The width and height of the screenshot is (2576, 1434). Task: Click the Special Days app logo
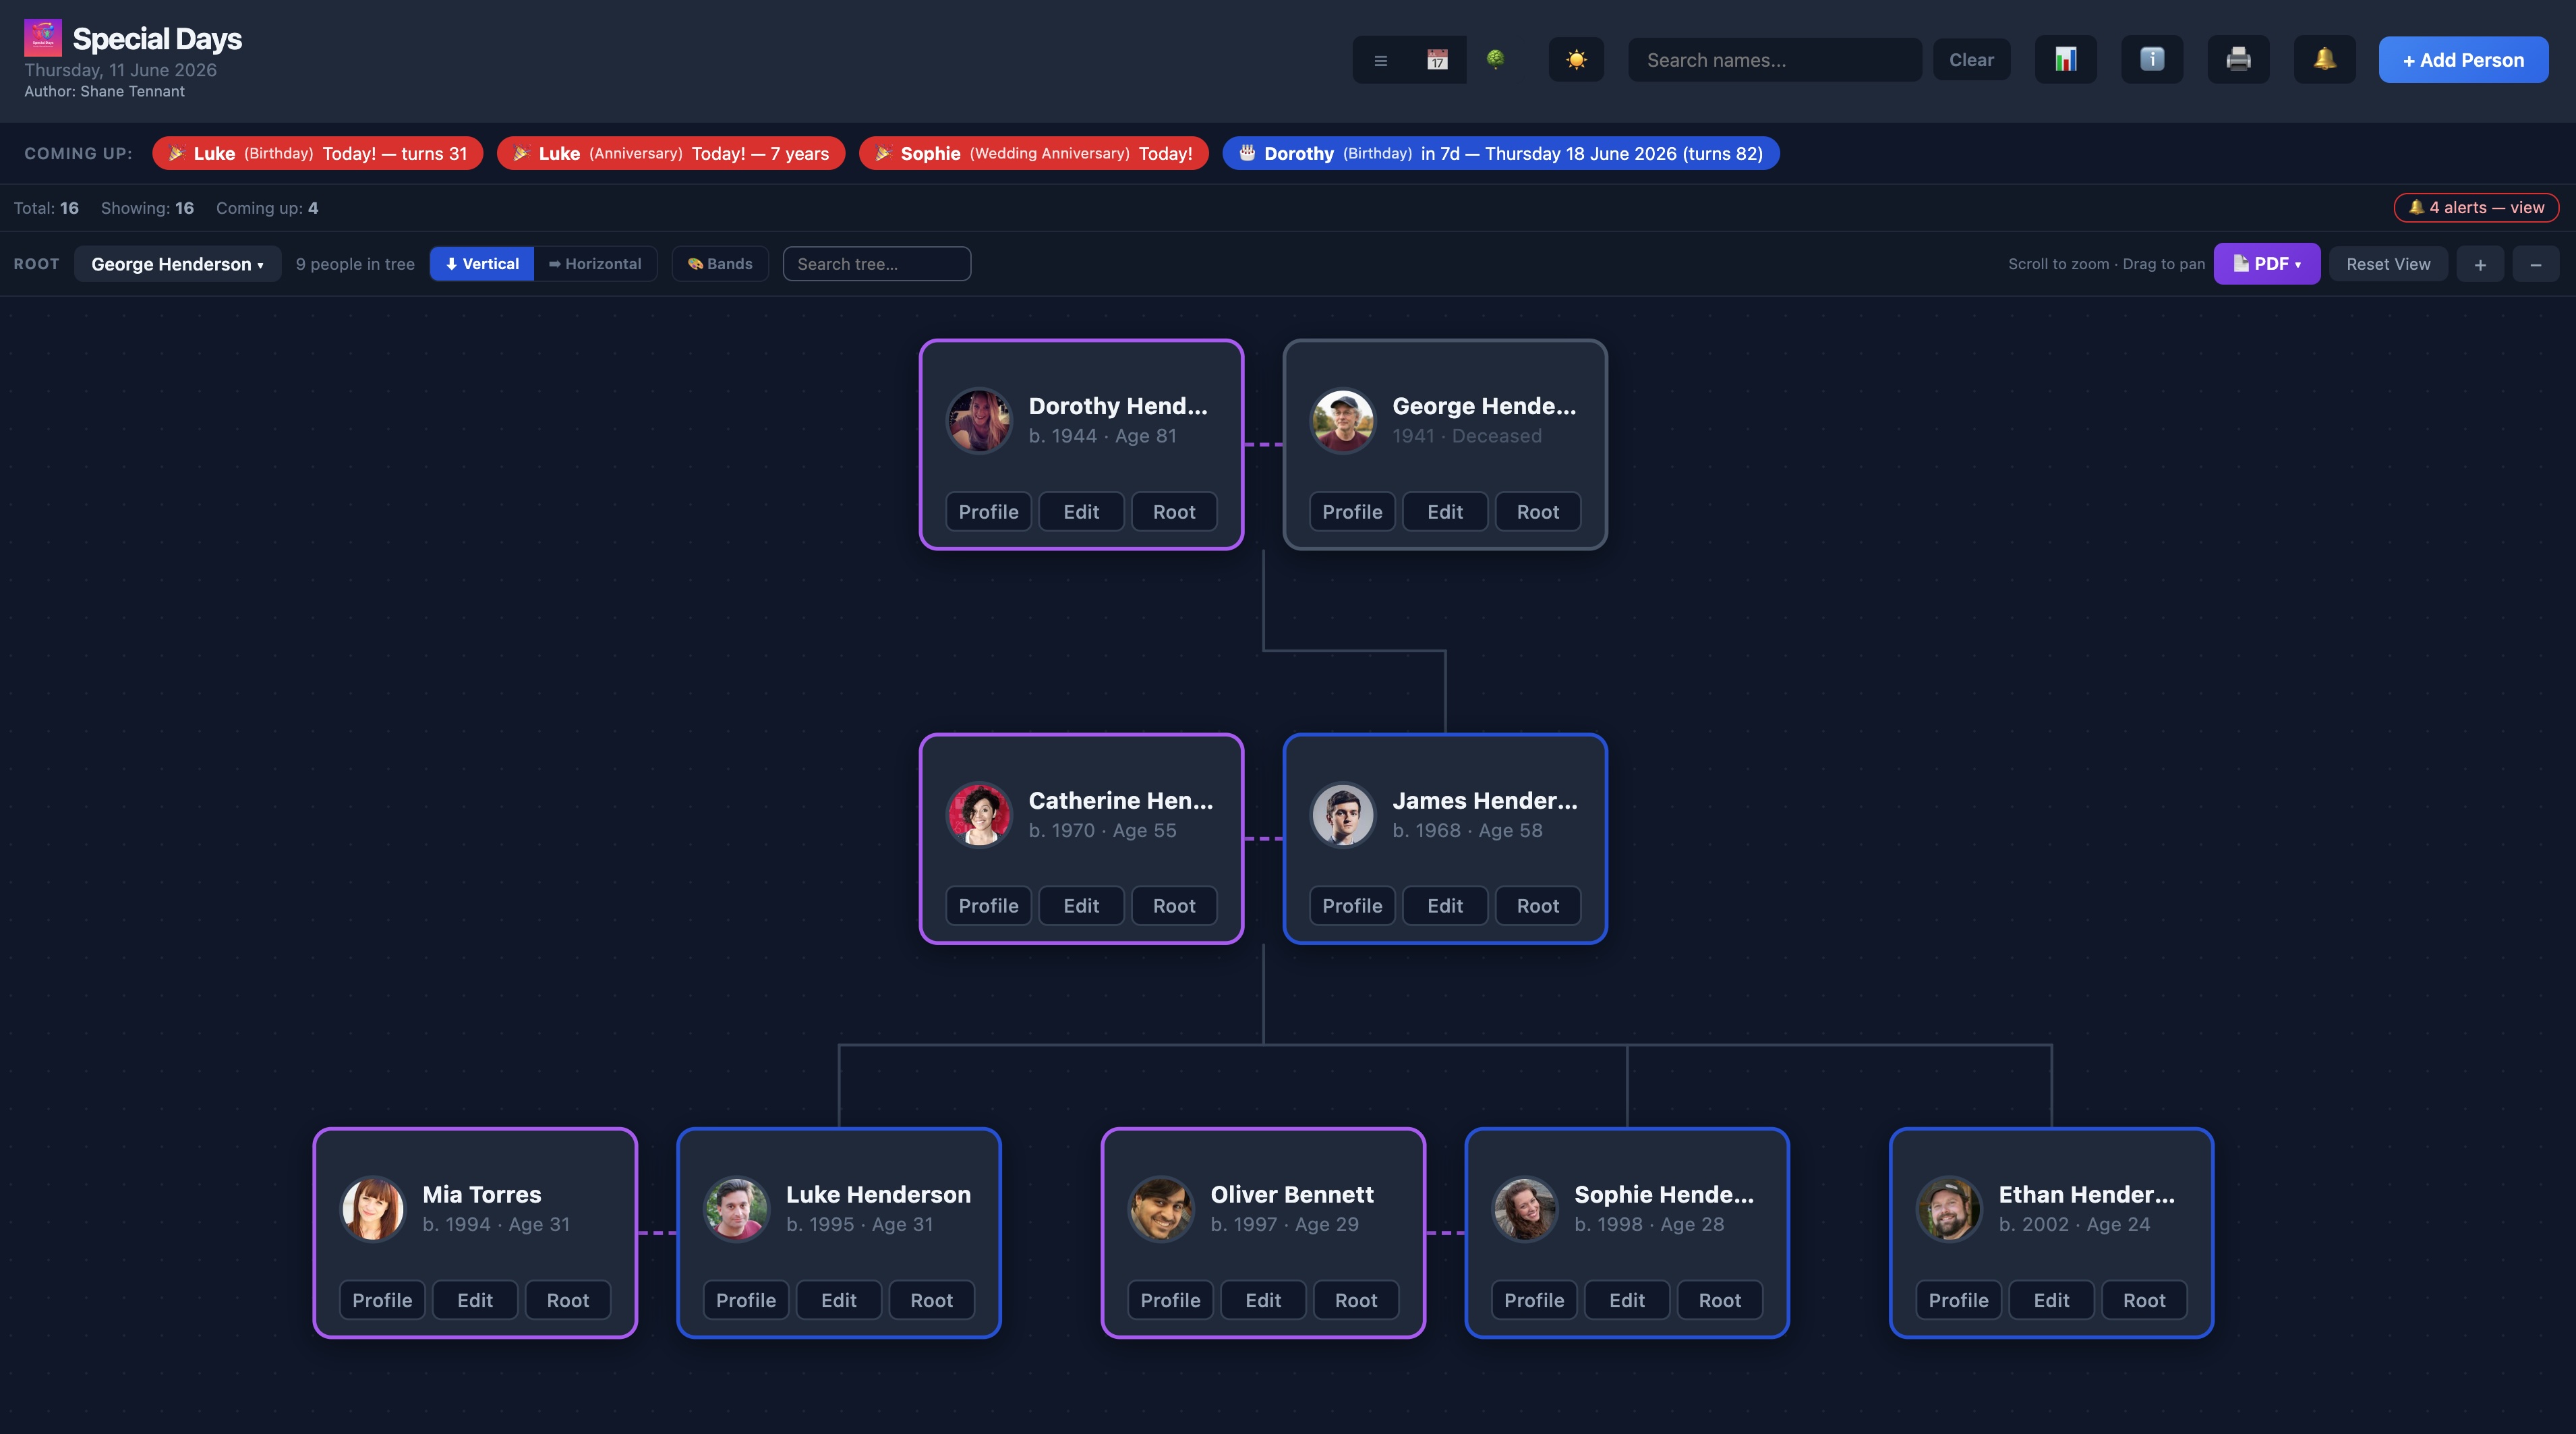point(43,38)
